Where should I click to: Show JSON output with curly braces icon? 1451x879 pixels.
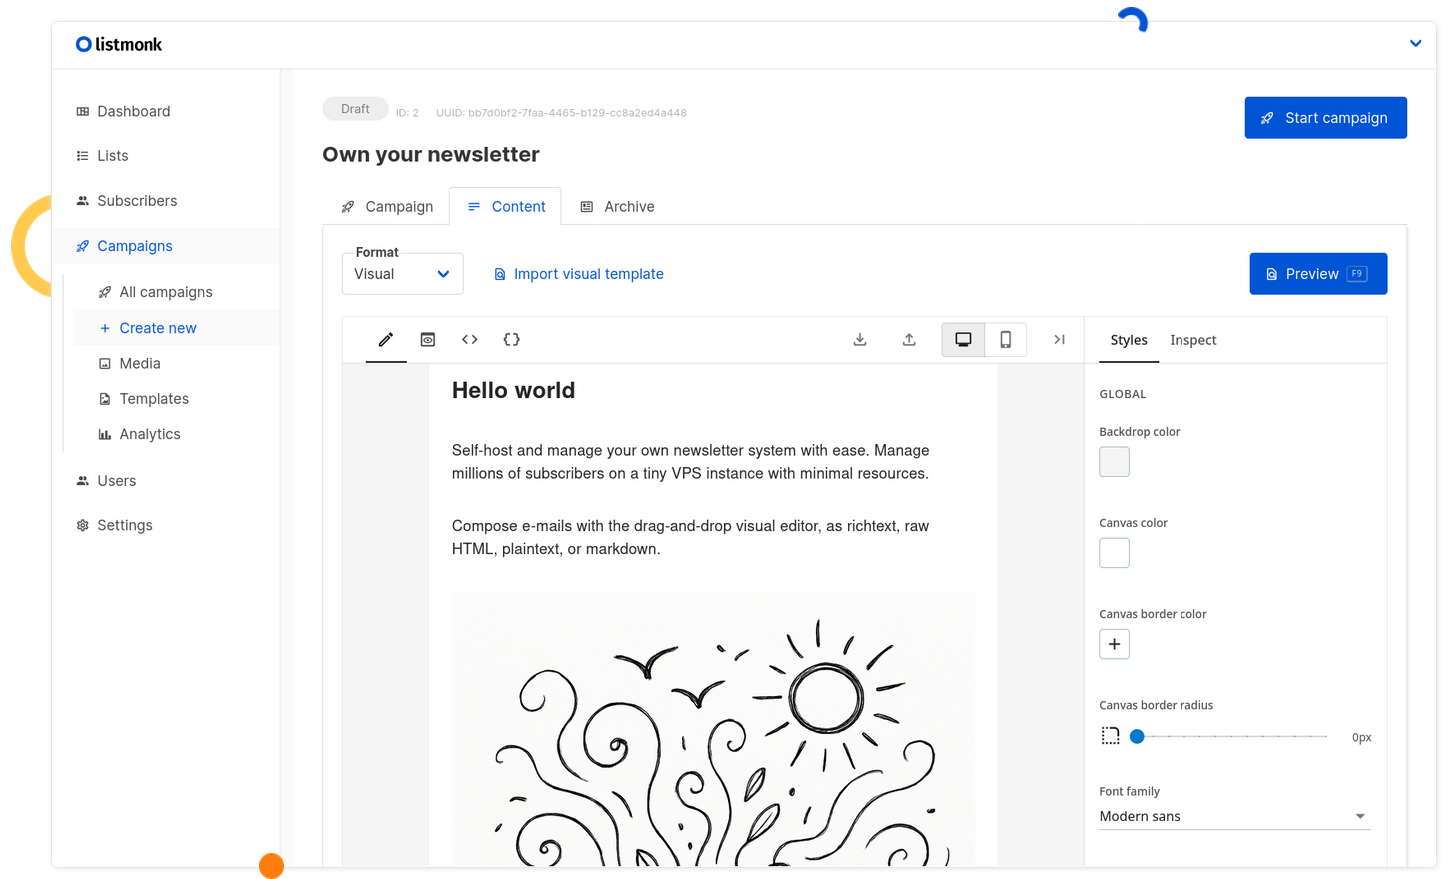coord(512,340)
